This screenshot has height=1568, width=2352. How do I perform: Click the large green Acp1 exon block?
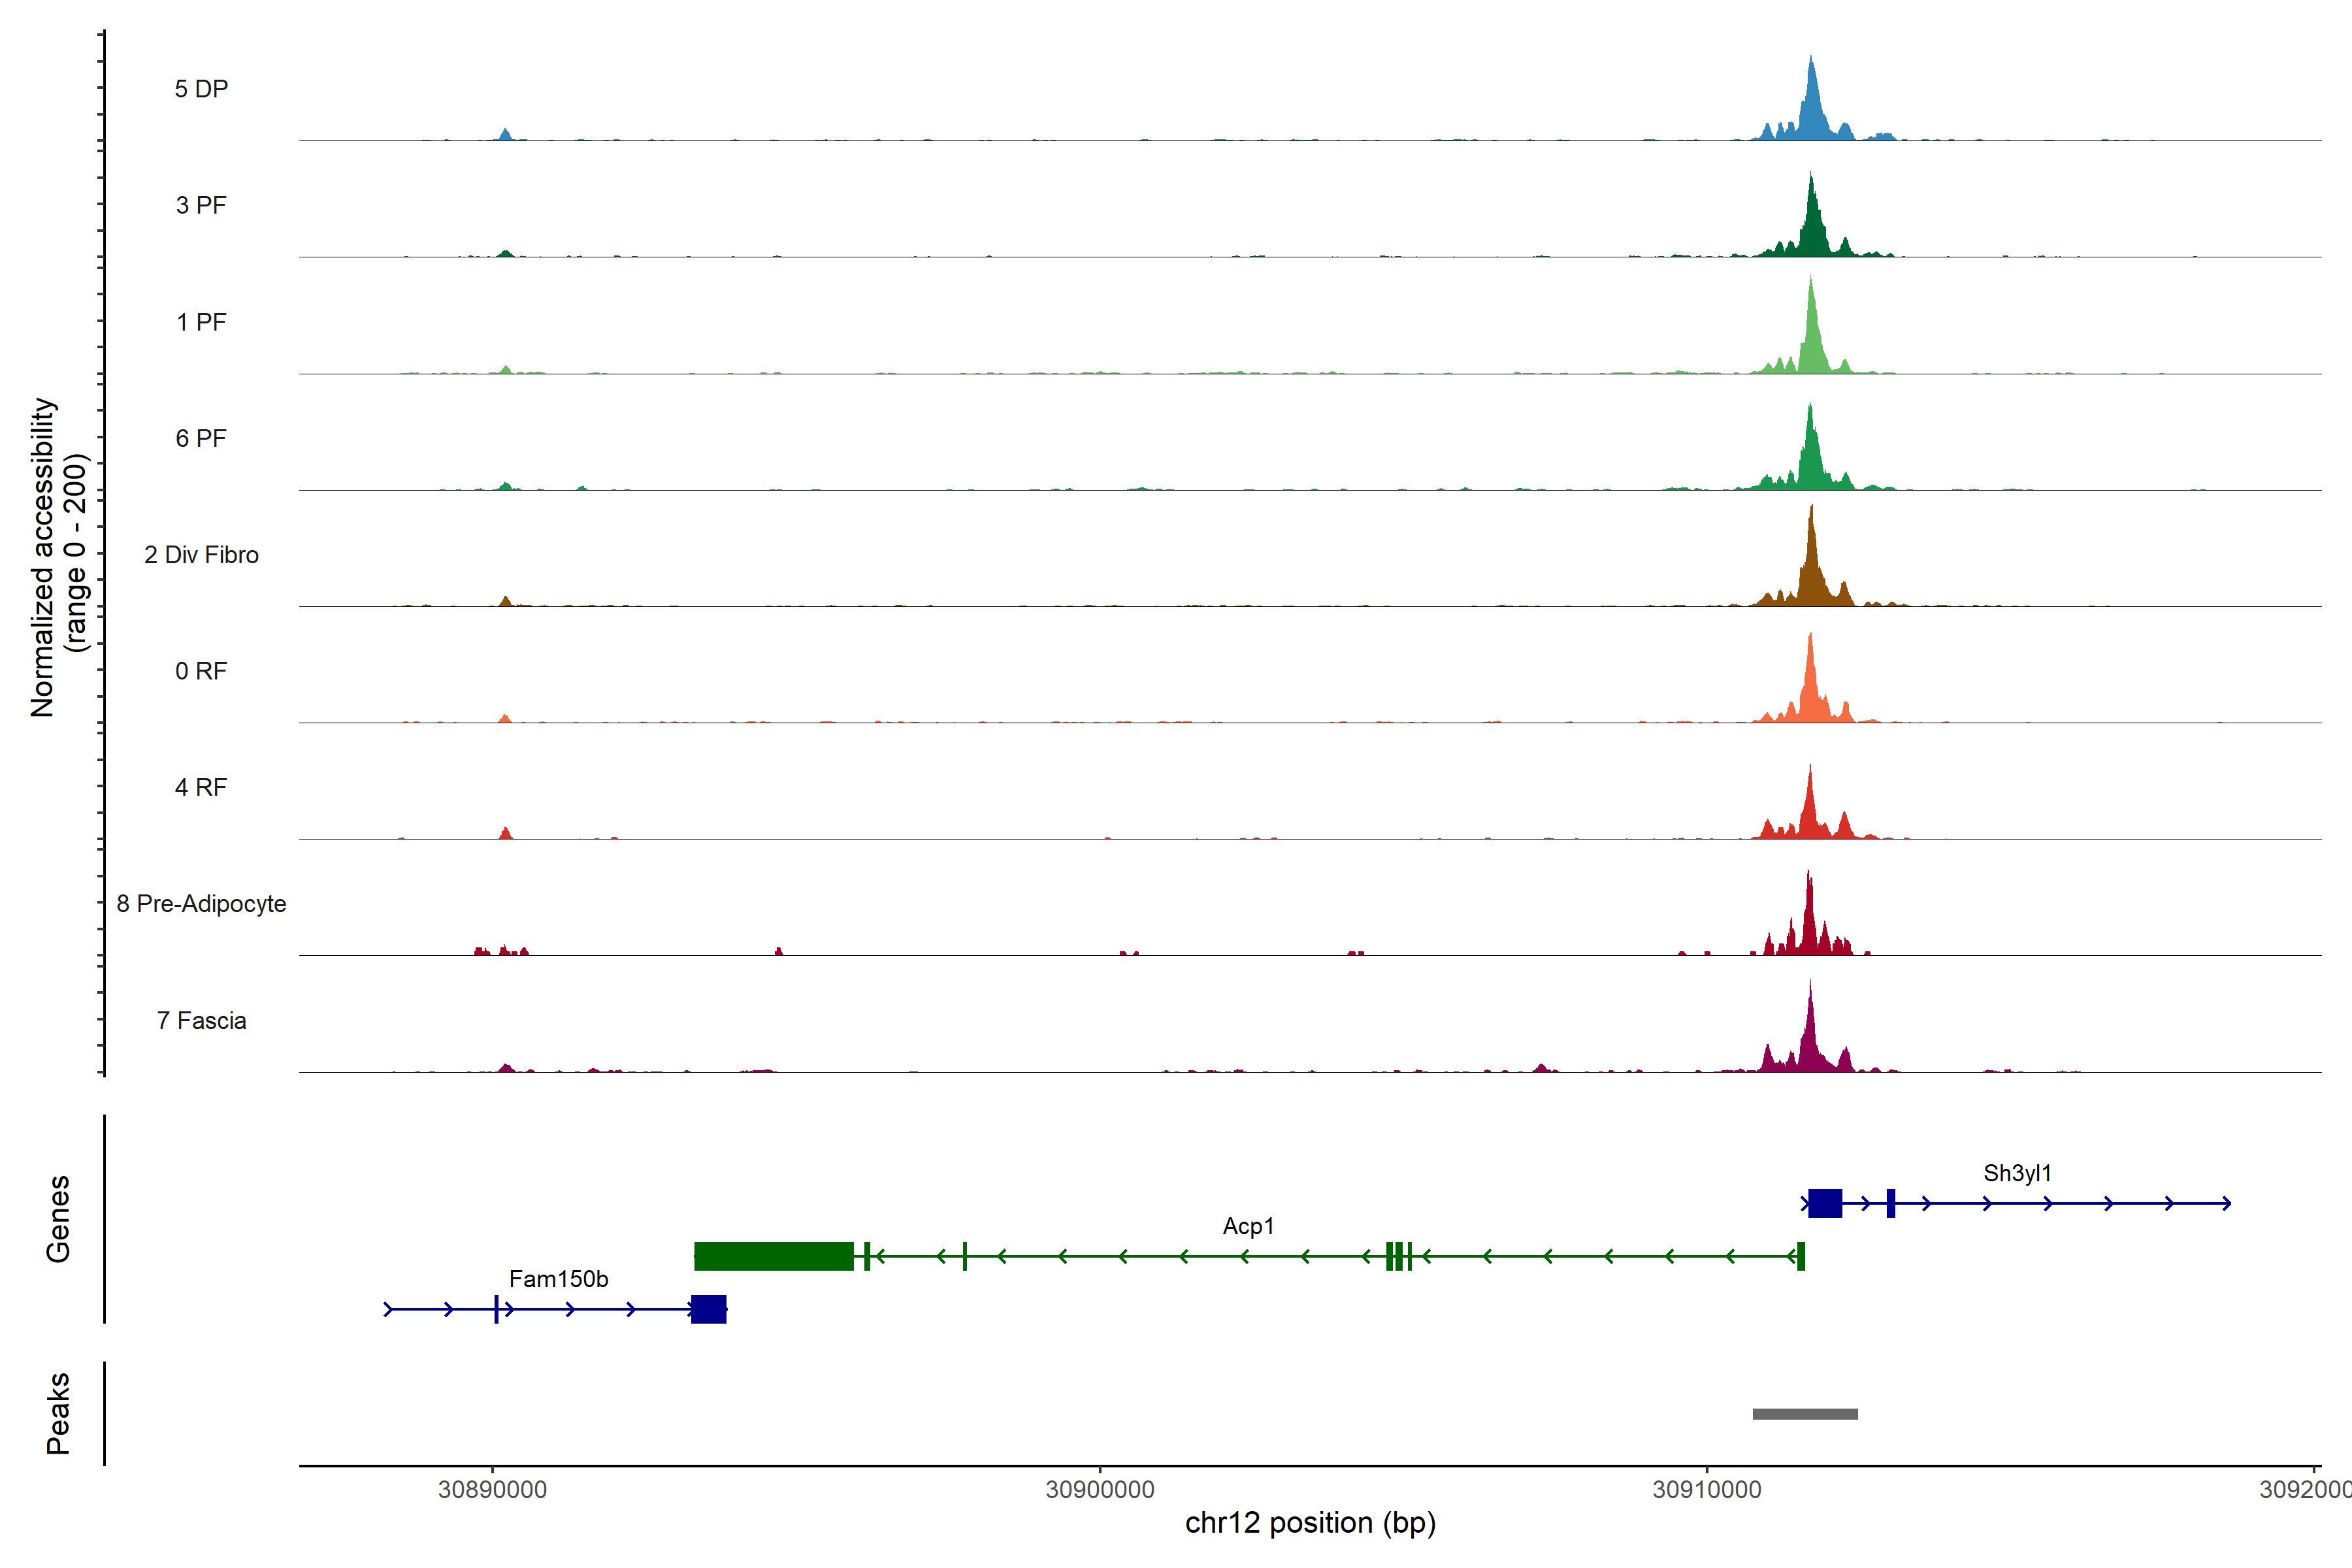coord(773,1256)
